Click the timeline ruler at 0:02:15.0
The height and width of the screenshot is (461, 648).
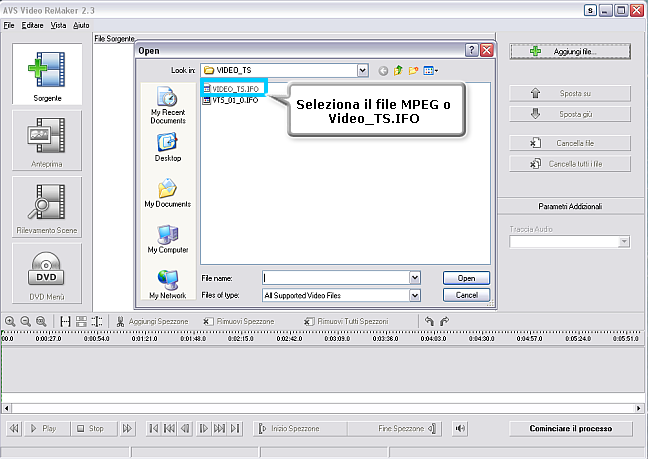pos(241,338)
